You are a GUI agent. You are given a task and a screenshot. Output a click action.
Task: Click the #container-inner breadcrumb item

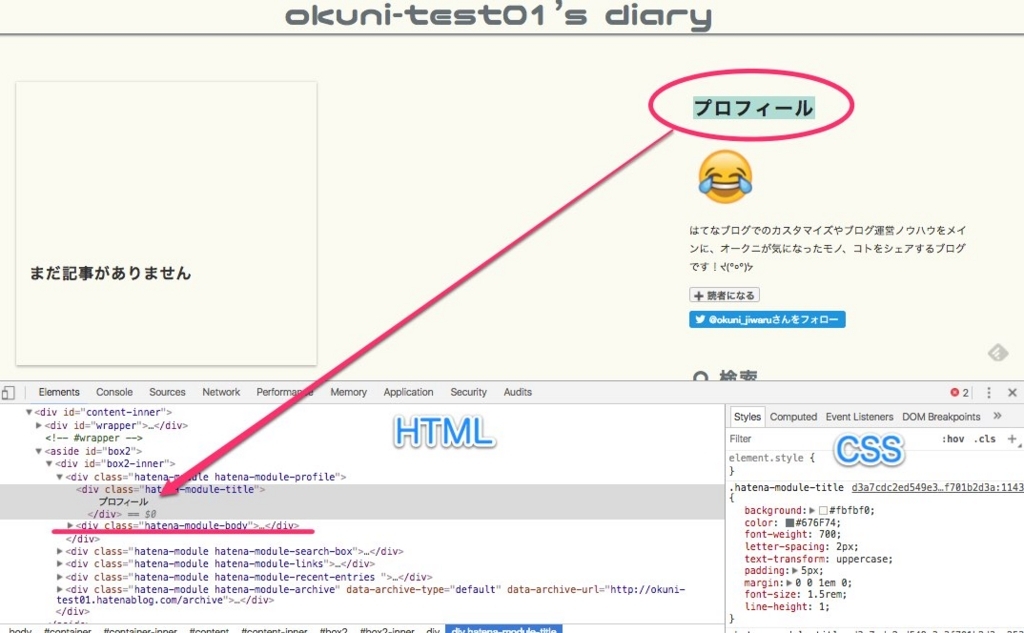(140, 630)
